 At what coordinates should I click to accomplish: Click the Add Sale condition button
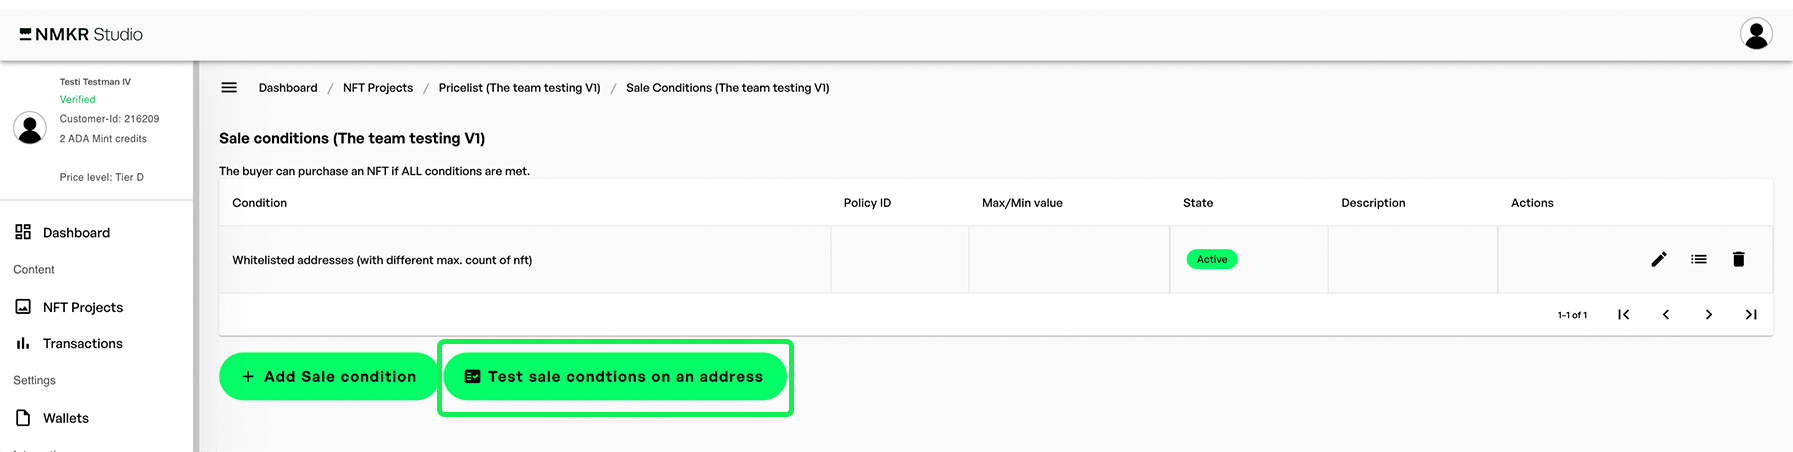(329, 377)
